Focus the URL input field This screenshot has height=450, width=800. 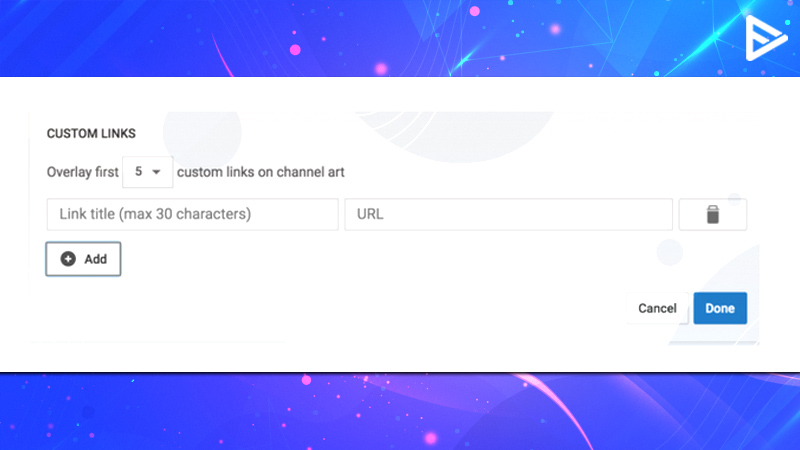508,214
